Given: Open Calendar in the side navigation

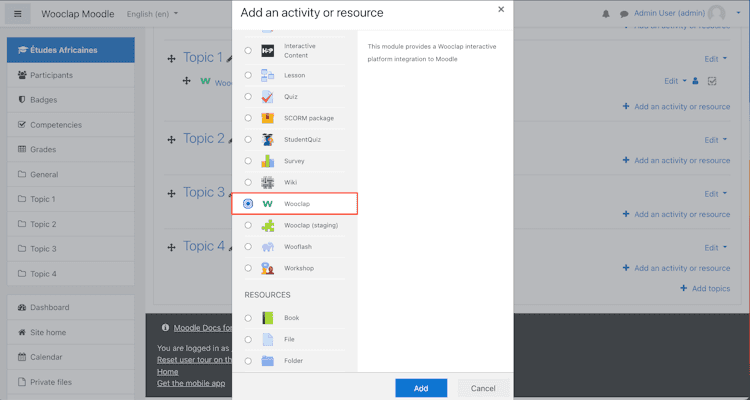Looking at the screenshot, I should (71, 357).
